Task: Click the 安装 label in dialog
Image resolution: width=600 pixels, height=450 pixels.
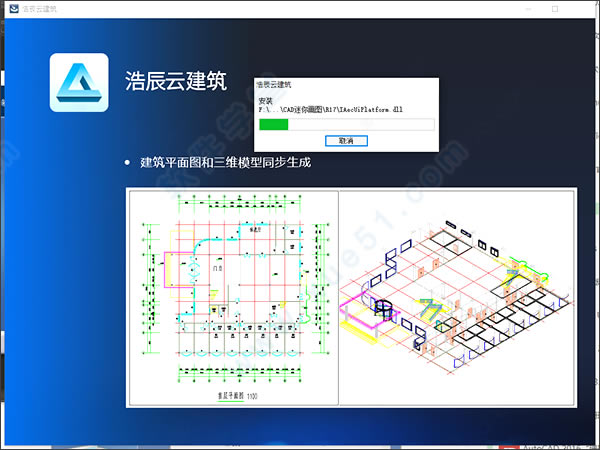Action: [266, 101]
